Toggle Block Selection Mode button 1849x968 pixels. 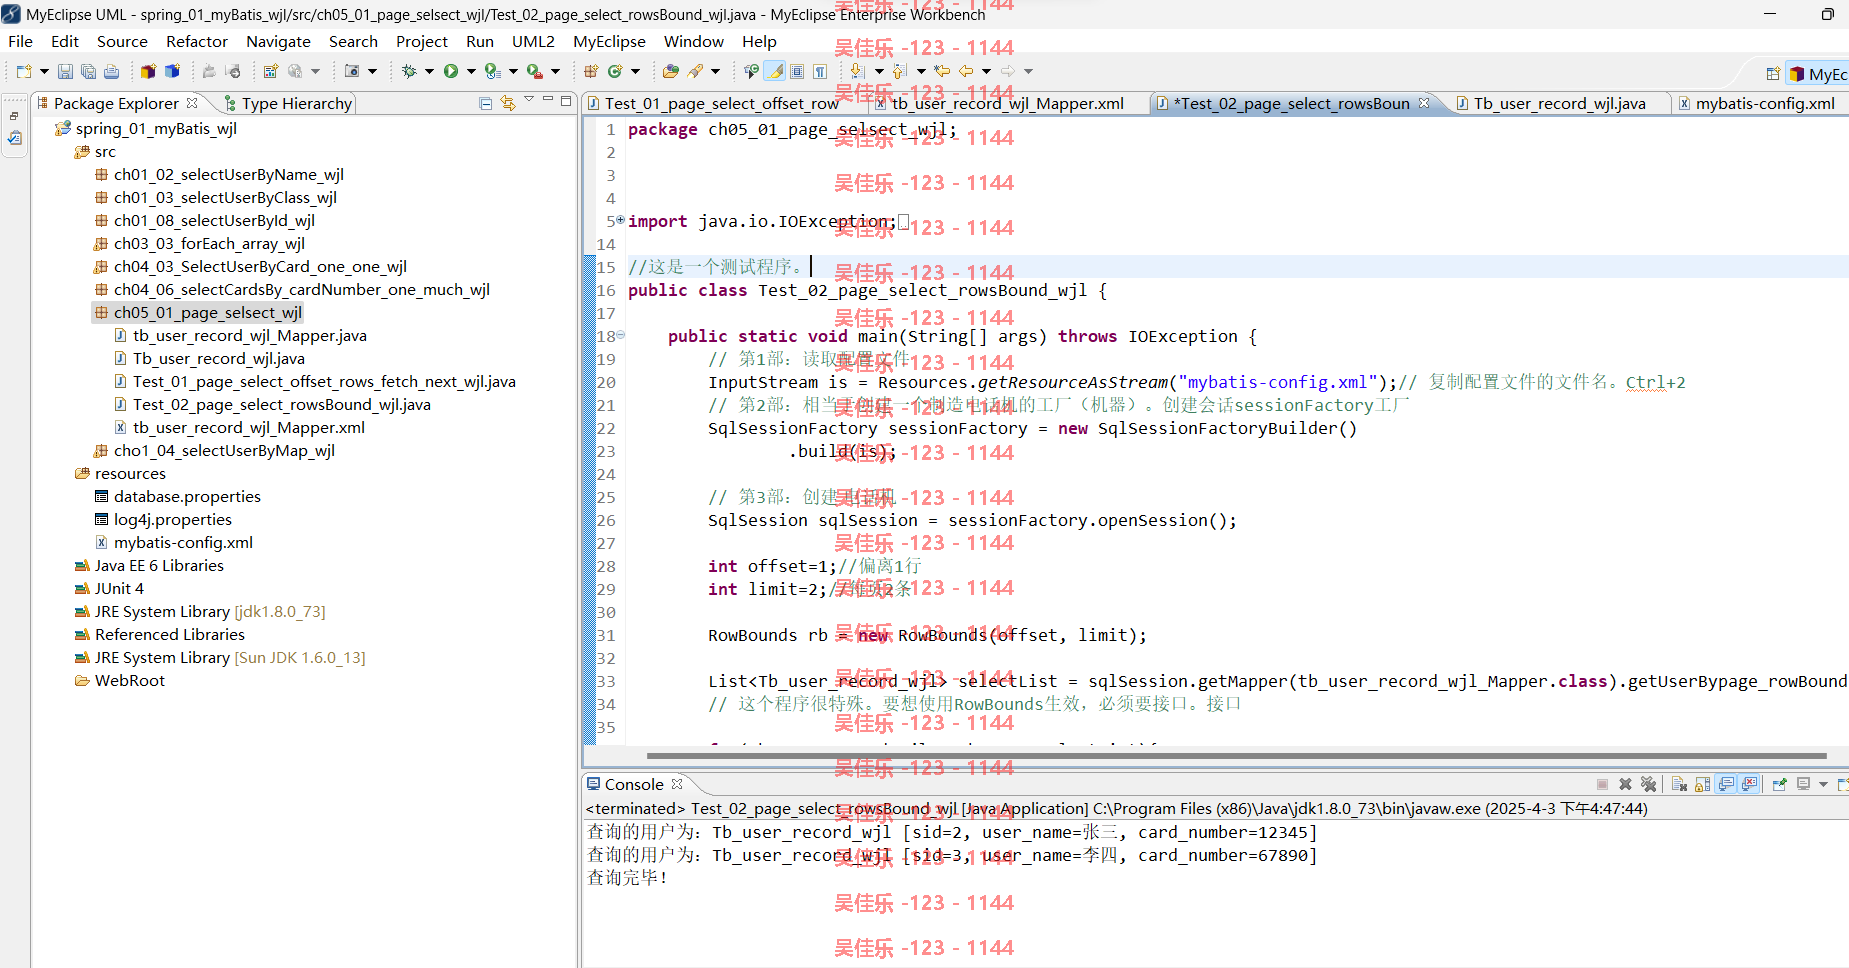tap(797, 71)
